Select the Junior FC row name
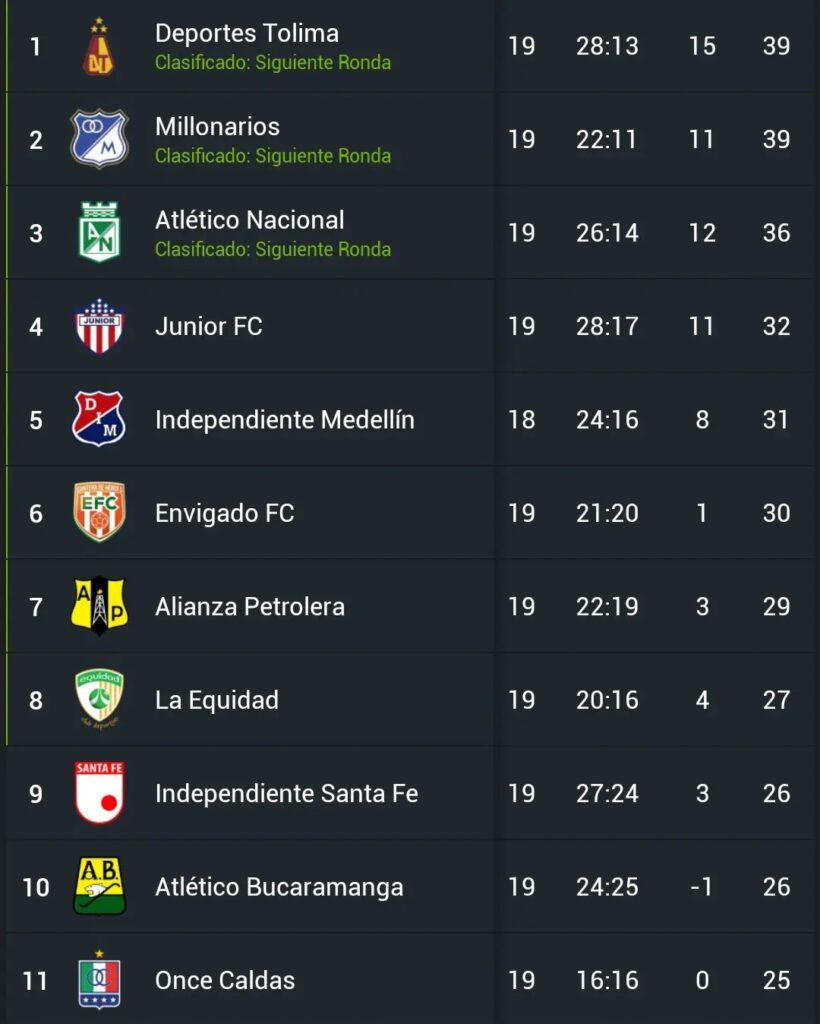 point(209,326)
